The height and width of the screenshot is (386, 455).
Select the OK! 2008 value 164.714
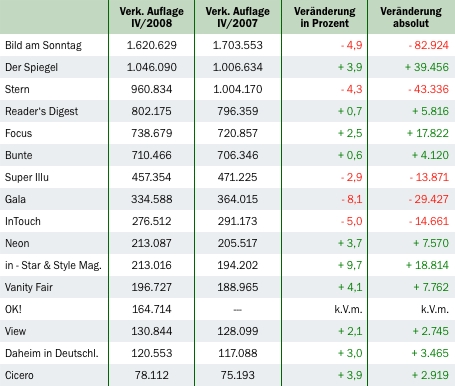coord(152,309)
